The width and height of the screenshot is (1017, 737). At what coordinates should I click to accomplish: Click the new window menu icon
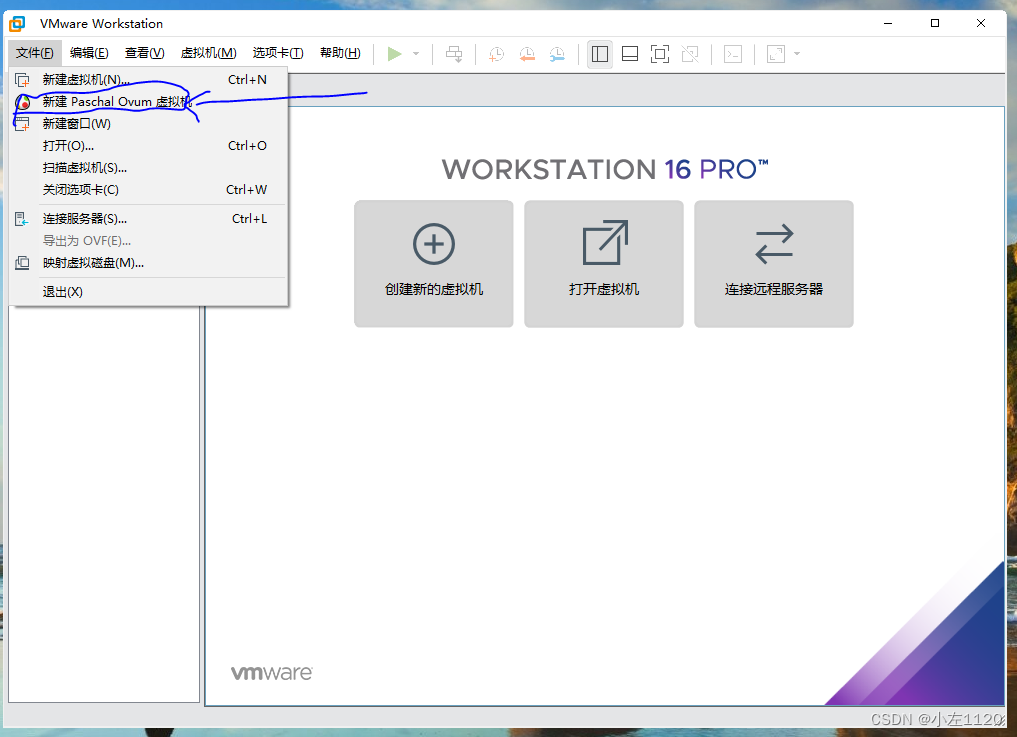22,124
